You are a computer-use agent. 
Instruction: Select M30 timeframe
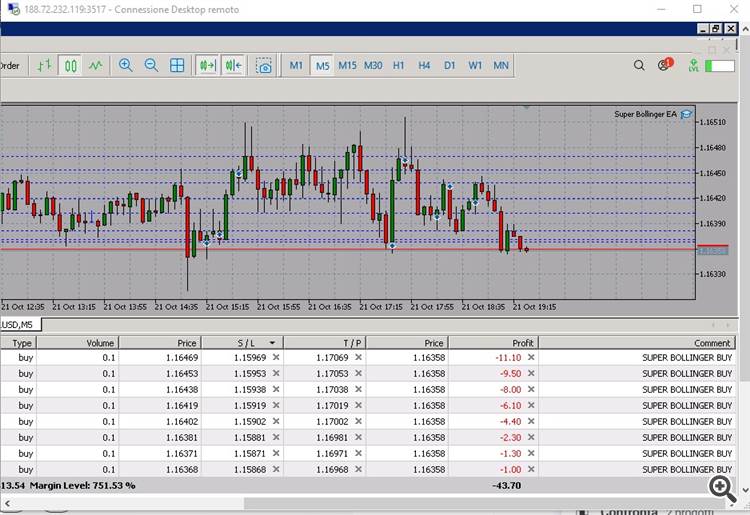(x=373, y=66)
